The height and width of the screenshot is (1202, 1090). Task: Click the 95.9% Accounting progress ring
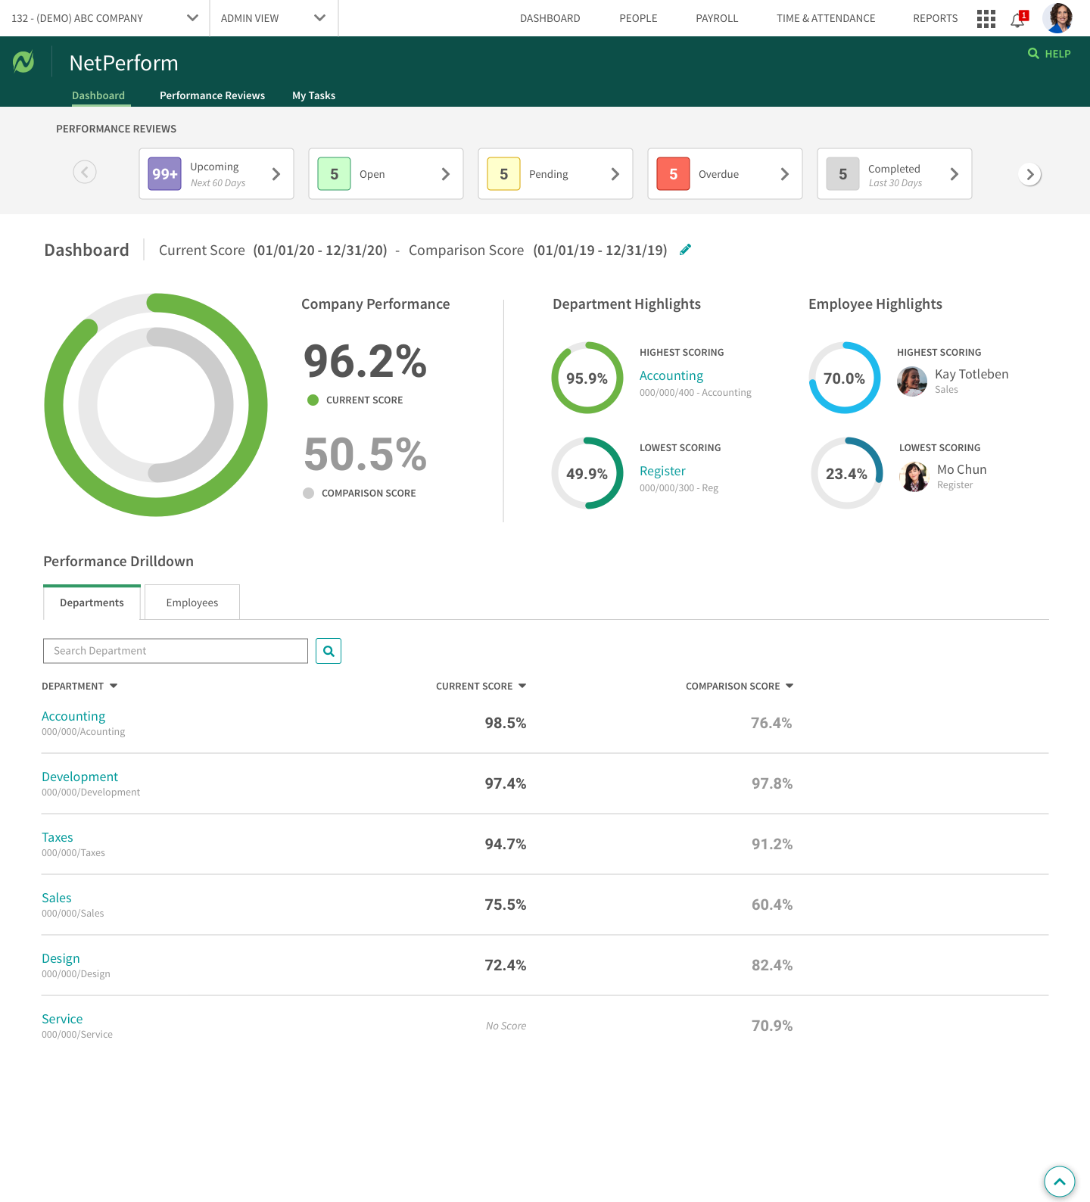coord(587,378)
